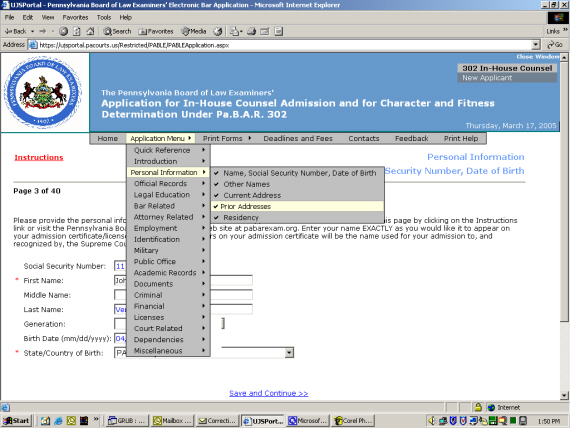Viewport: 570px width, 428px height.
Task: Open the Mail button dropdown arrow
Action: pyautogui.click(x=241, y=31)
